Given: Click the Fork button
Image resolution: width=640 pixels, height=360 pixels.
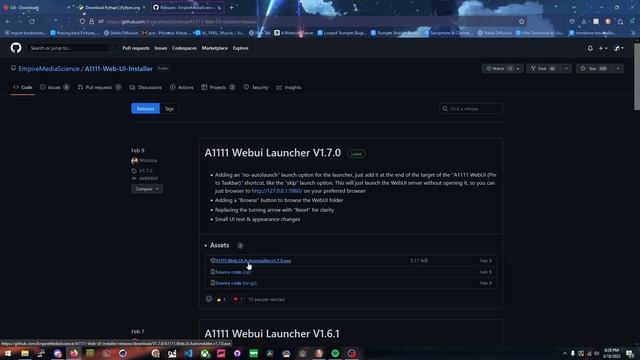Looking at the screenshot, I should click(544, 69).
